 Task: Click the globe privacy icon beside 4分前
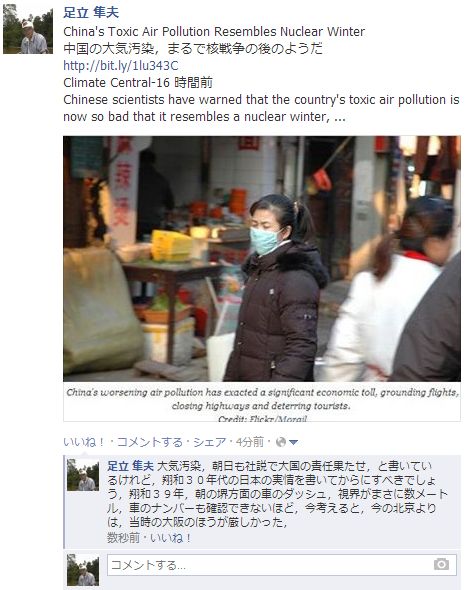(281, 442)
